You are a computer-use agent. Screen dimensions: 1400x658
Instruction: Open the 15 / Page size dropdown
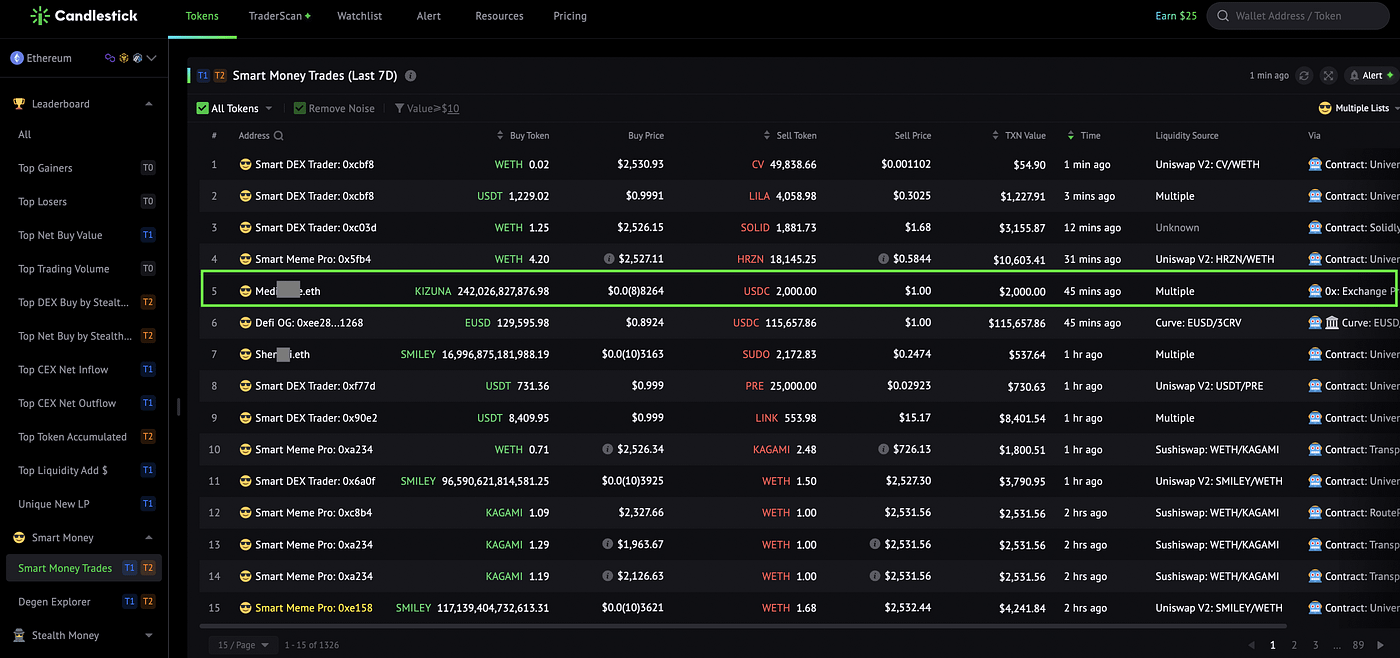[243, 645]
